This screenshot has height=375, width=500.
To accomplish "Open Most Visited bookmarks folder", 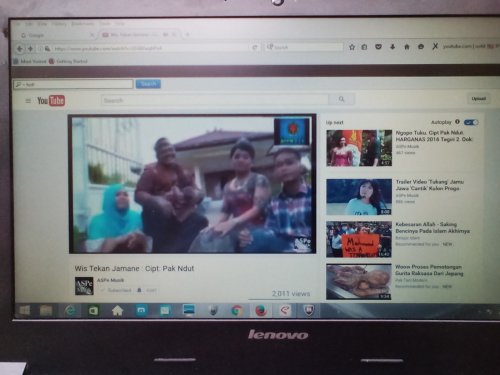I will point(30,61).
